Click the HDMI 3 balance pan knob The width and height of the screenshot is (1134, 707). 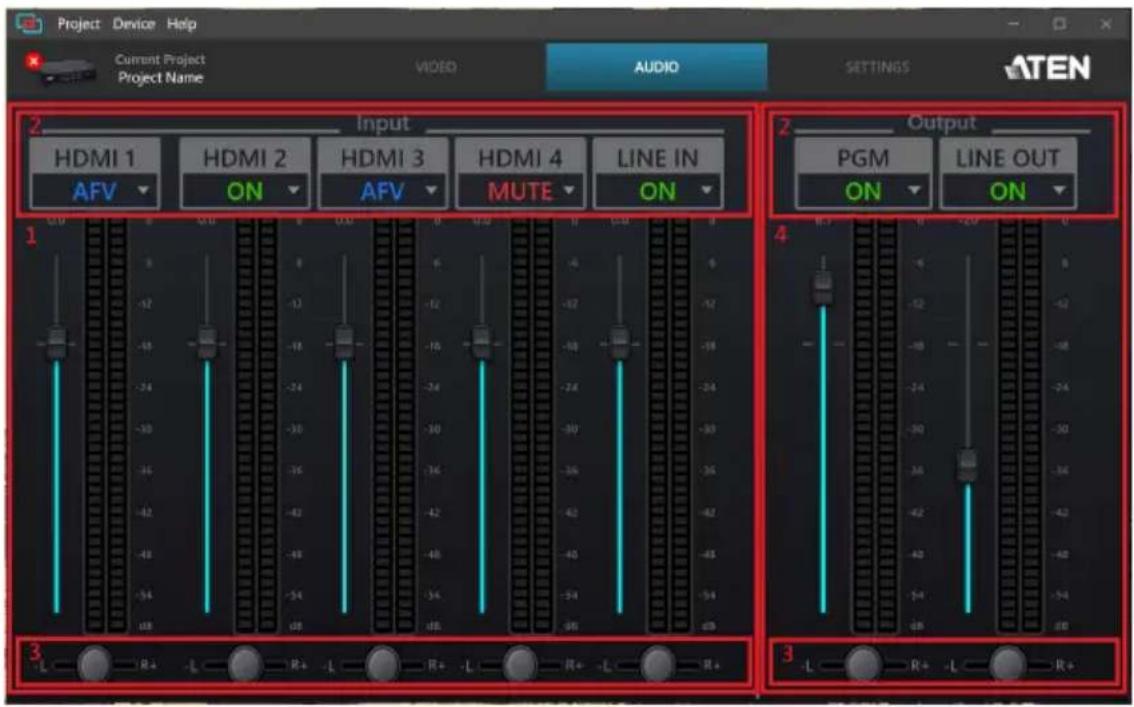click(383, 664)
